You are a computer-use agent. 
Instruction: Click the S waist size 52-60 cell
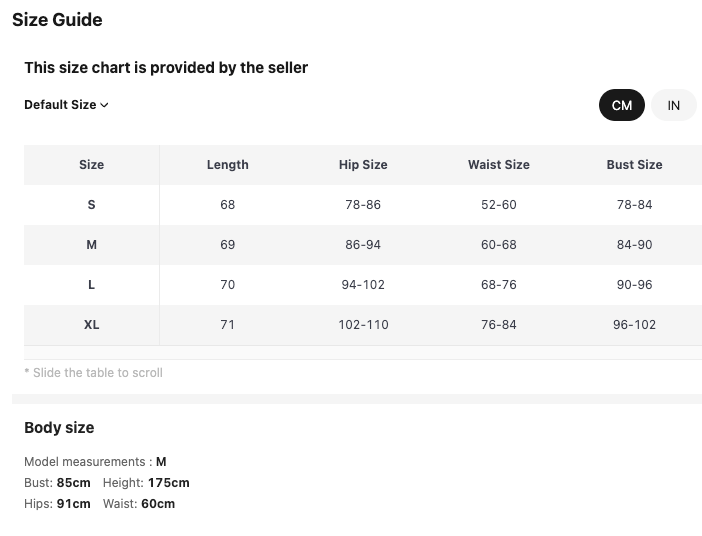(498, 205)
